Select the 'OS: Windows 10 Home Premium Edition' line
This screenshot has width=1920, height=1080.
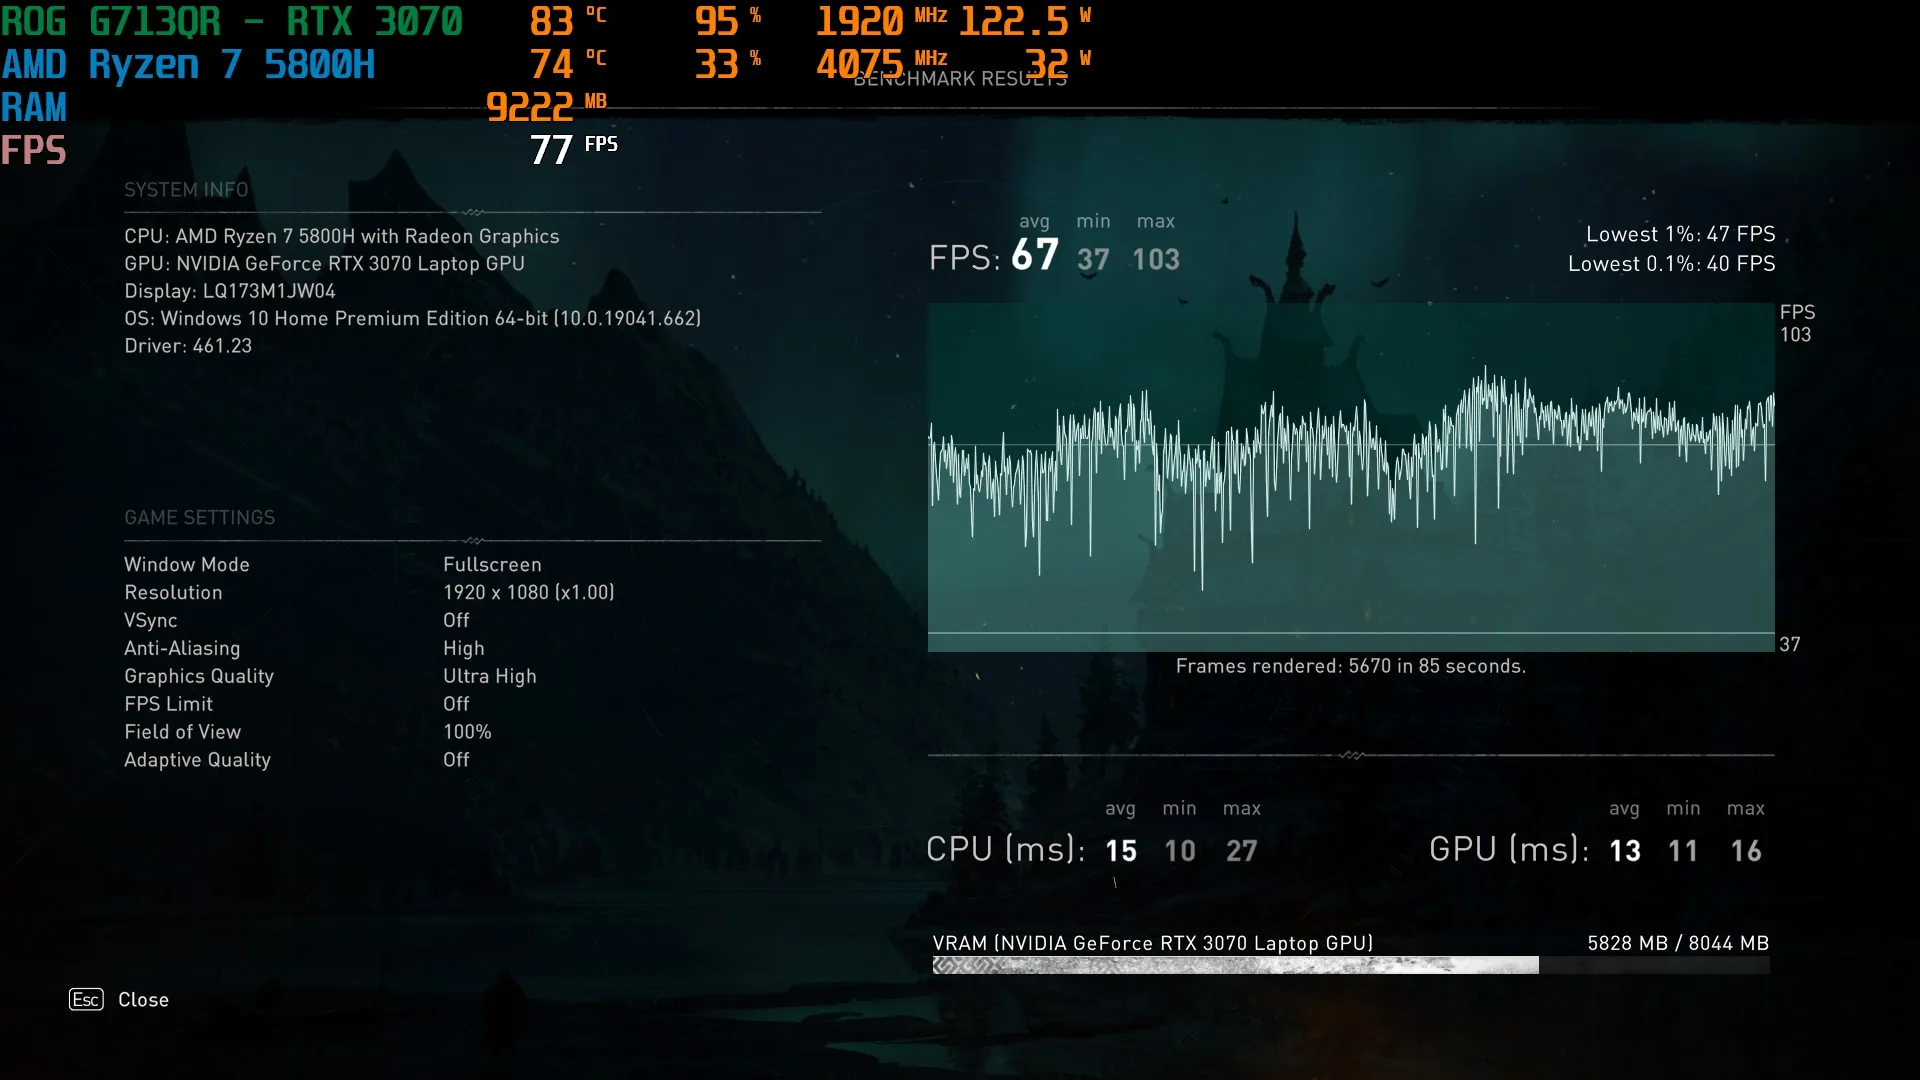pyautogui.click(x=412, y=318)
